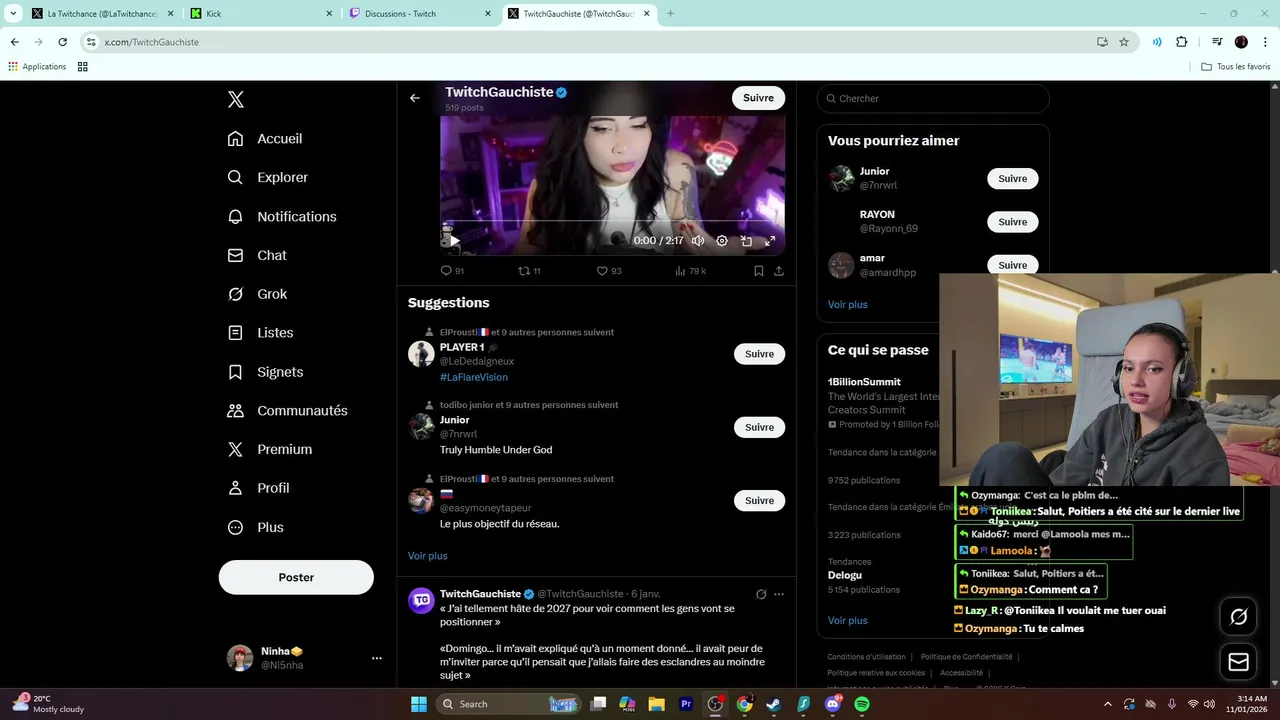Reload the page

point(62,42)
